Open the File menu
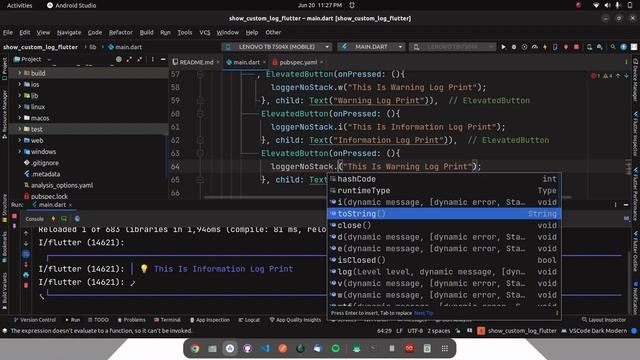The height and width of the screenshot is (360, 640). point(8,32)
